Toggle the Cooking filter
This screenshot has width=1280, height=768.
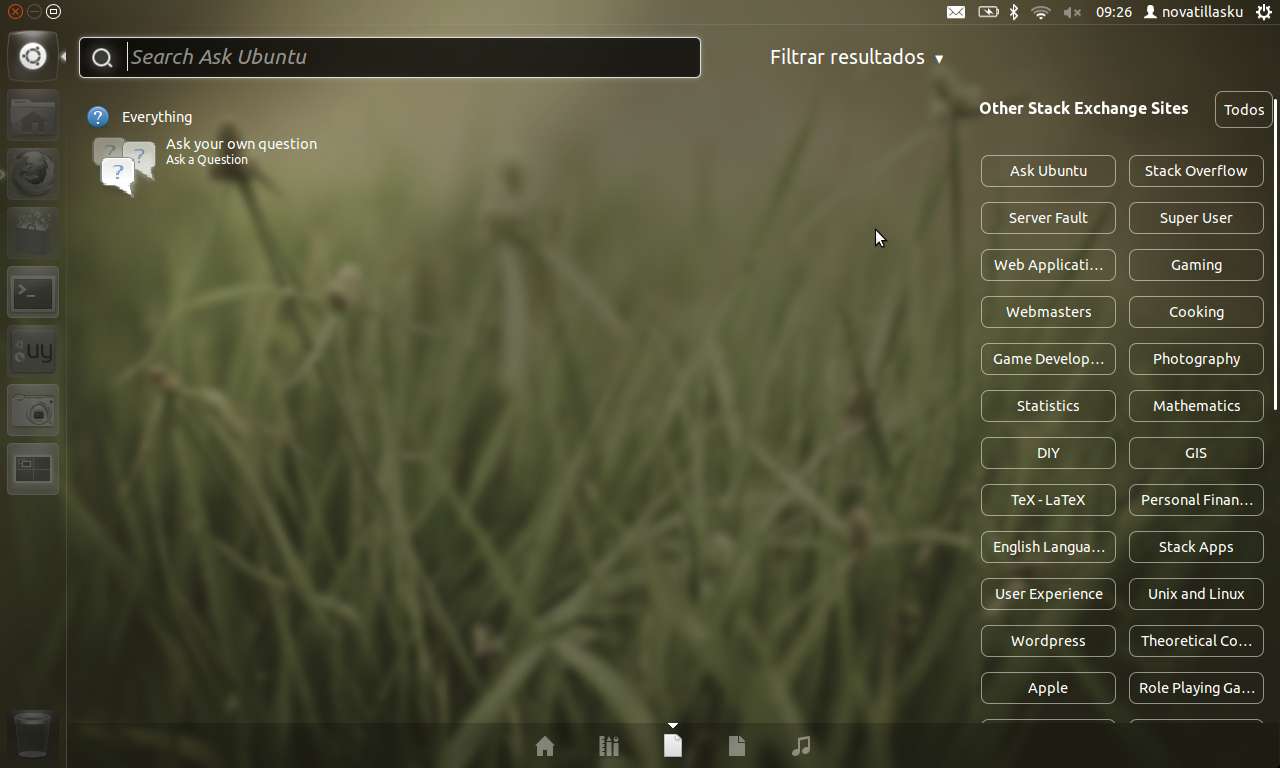pyautogui.click(x=1196, y=312)
